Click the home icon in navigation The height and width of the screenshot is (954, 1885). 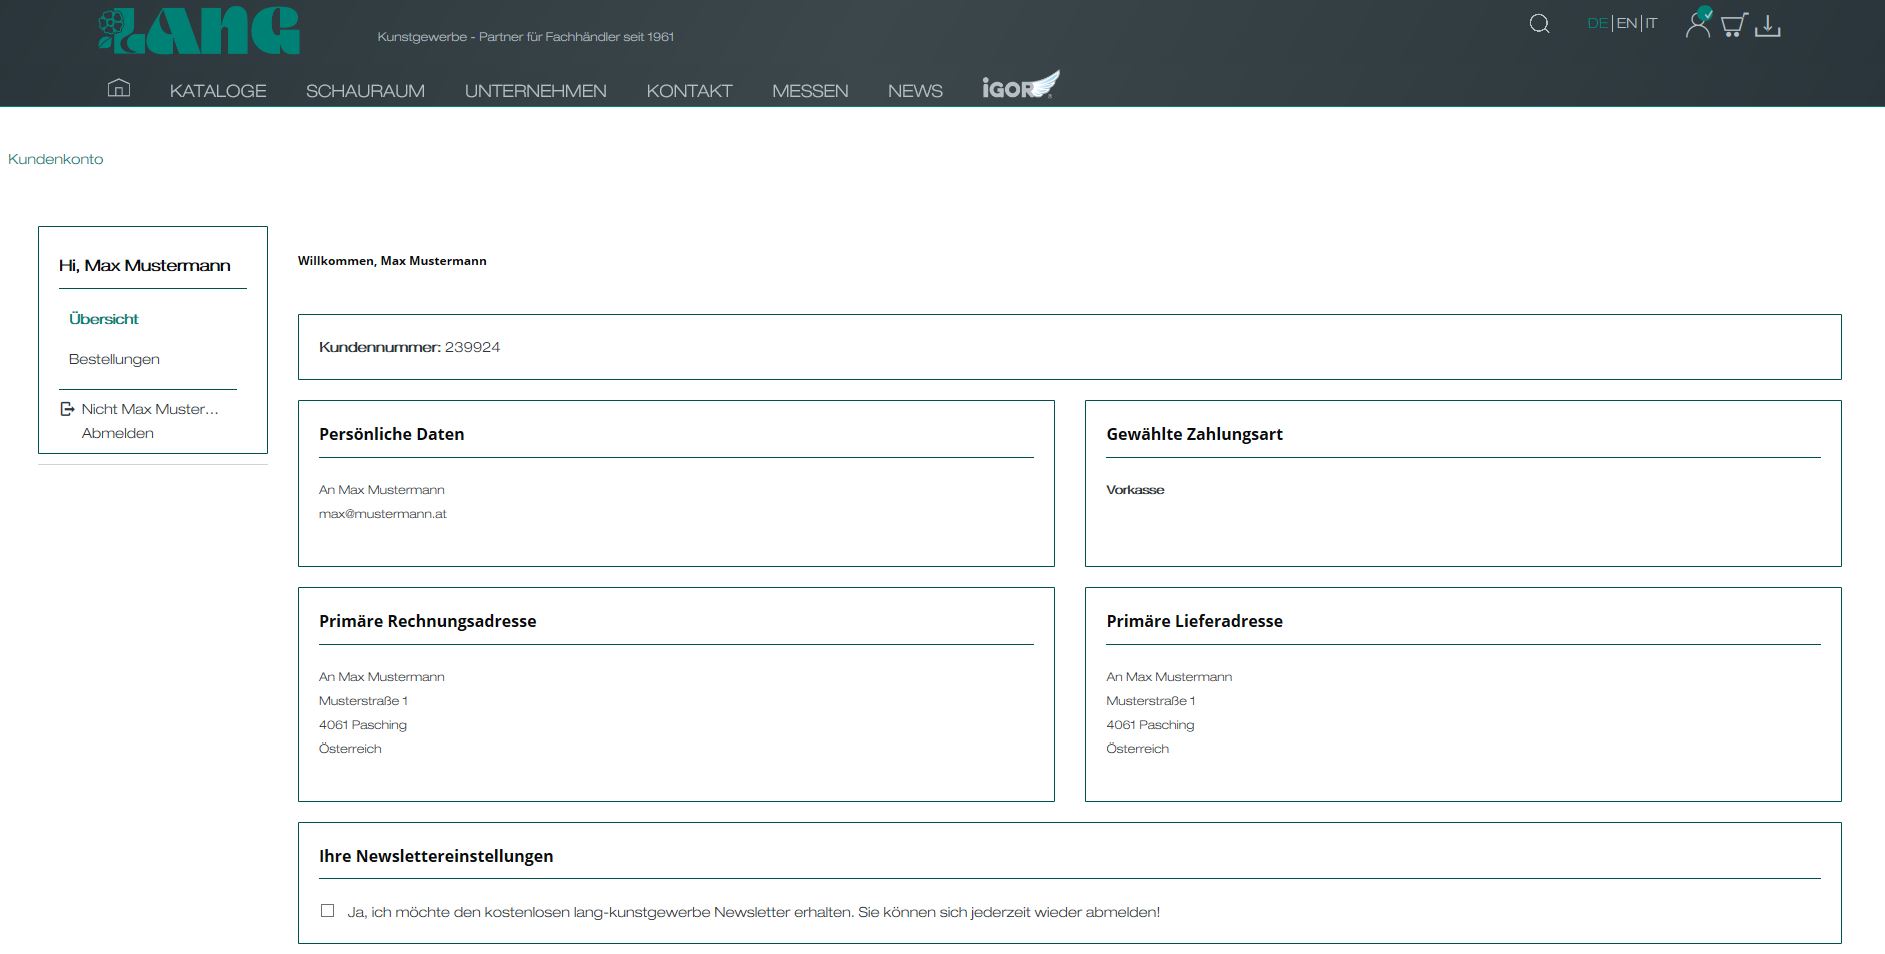coord(118,88)
